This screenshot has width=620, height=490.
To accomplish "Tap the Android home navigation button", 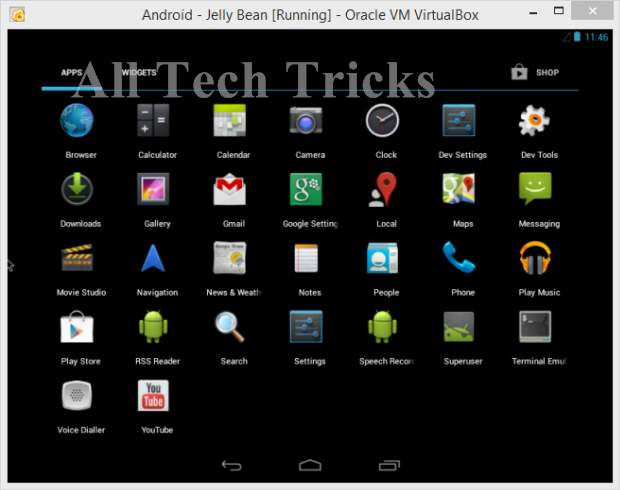I will pos(310,465).
